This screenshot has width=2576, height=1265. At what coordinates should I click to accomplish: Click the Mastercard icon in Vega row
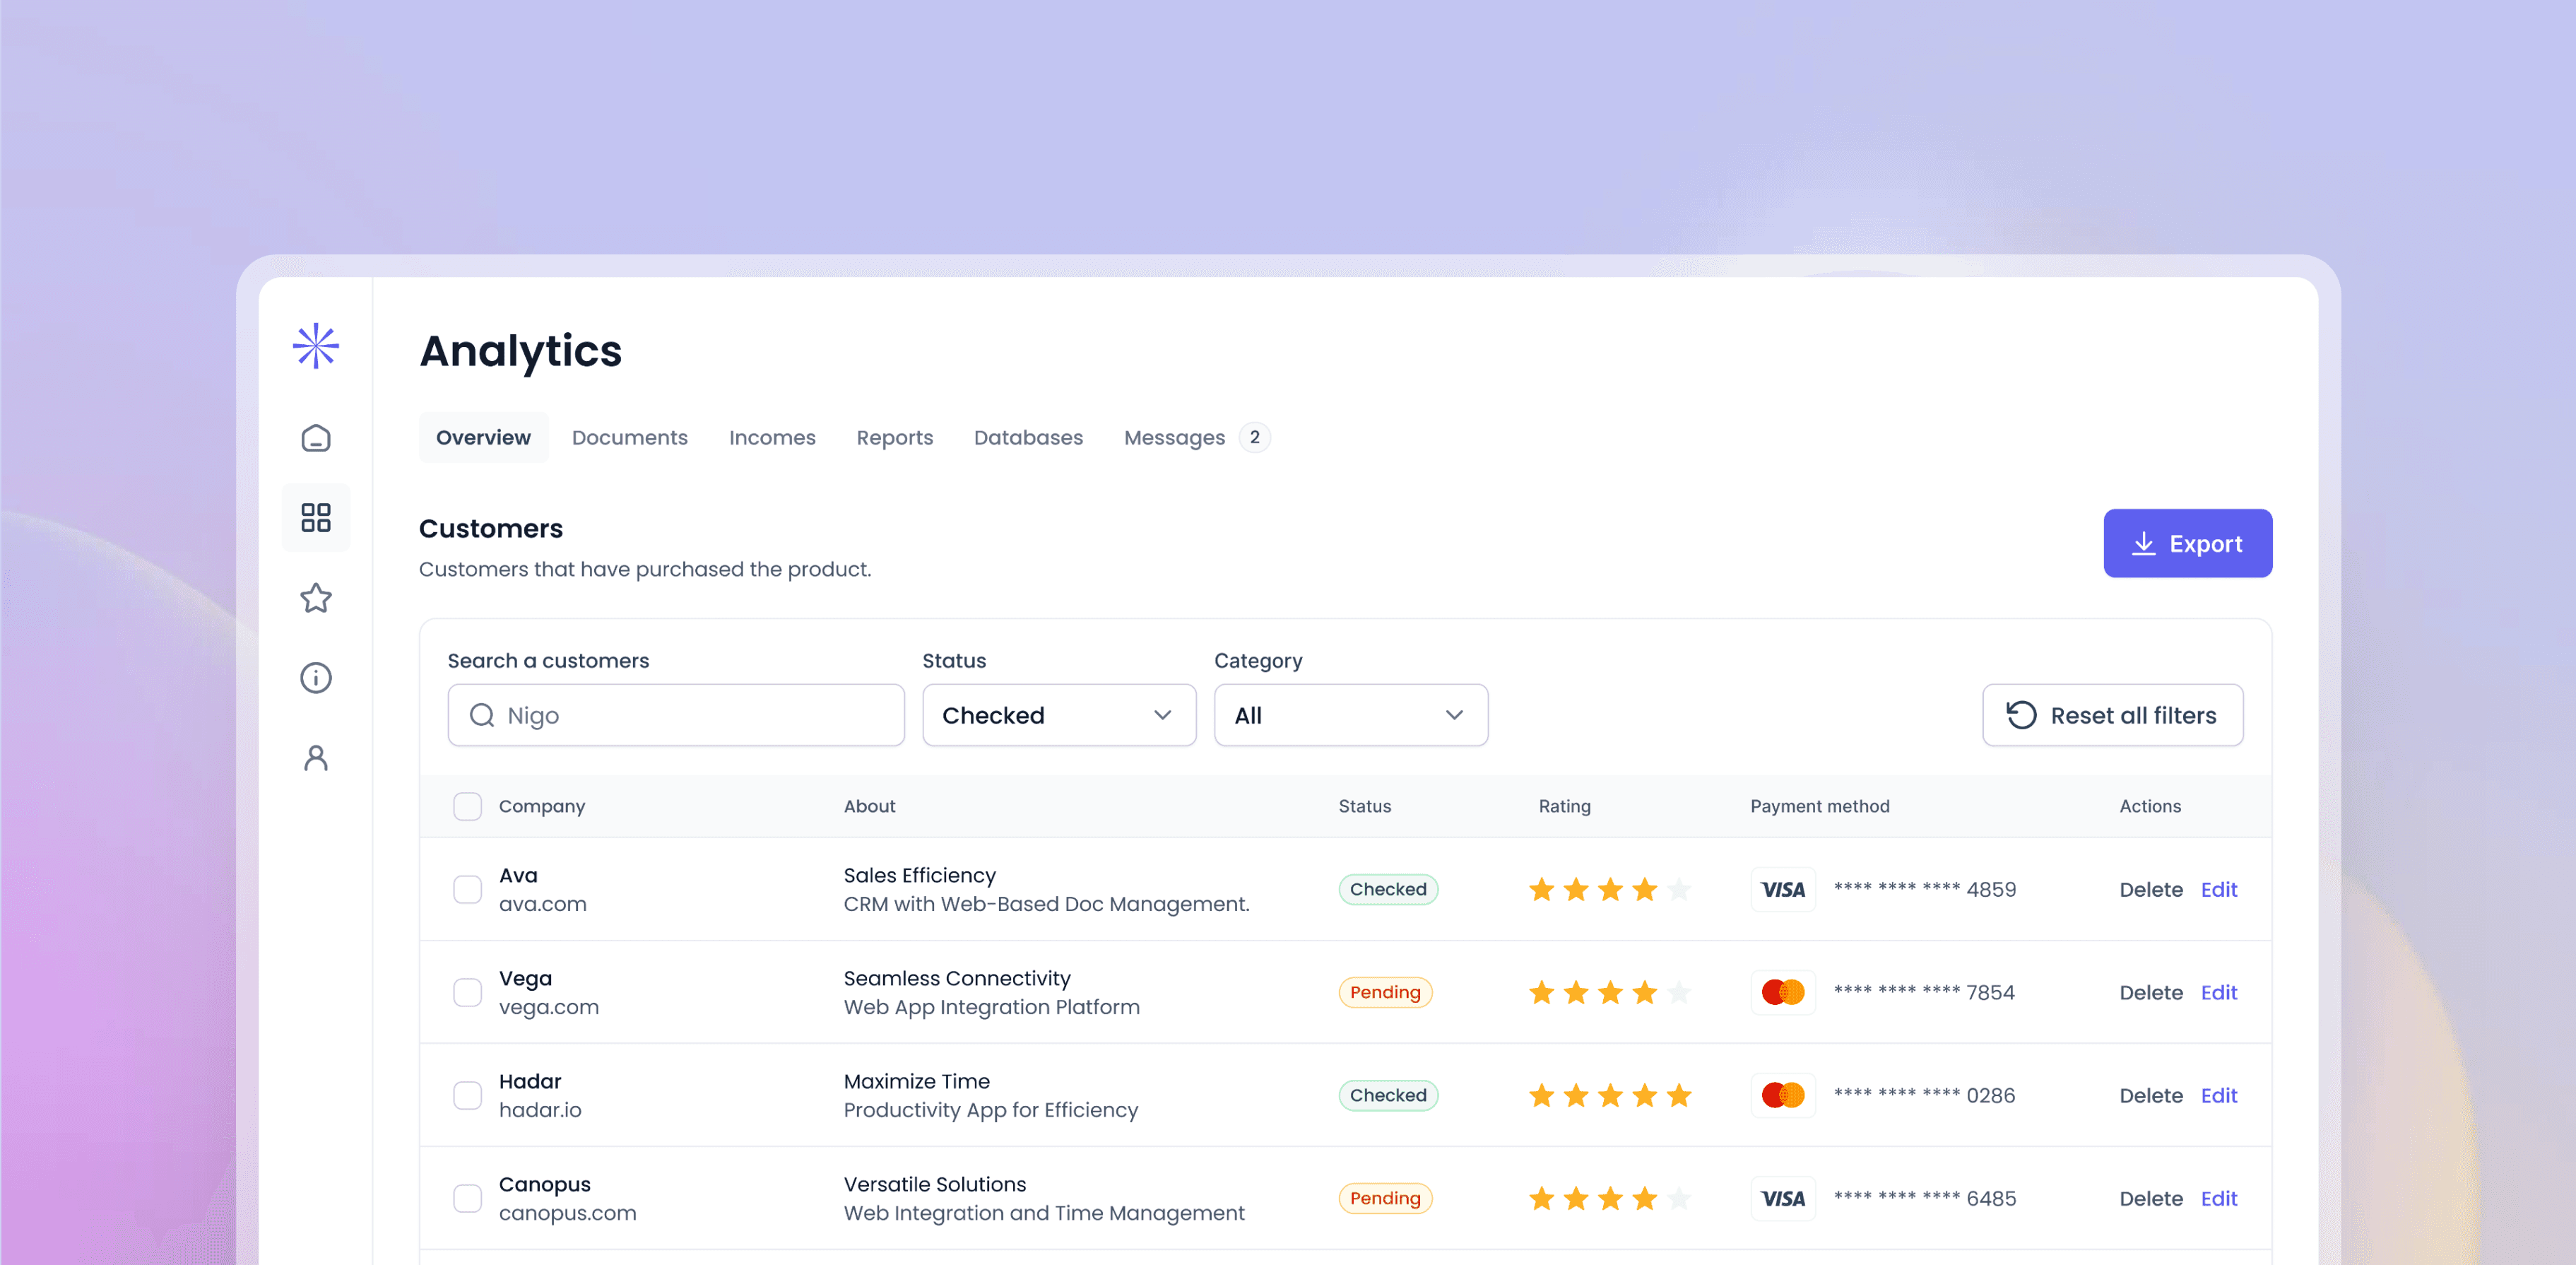[x=1782, y=992]
